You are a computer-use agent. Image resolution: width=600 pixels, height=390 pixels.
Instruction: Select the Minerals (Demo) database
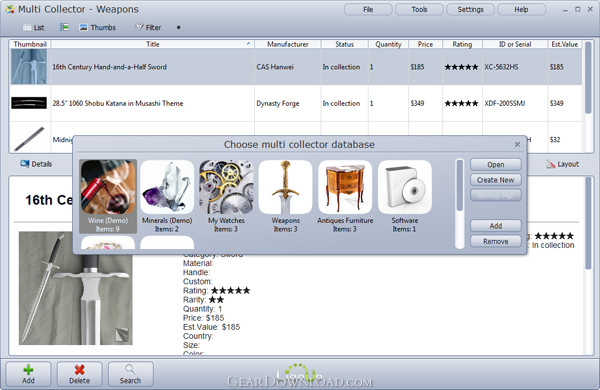tap(167, 196)
